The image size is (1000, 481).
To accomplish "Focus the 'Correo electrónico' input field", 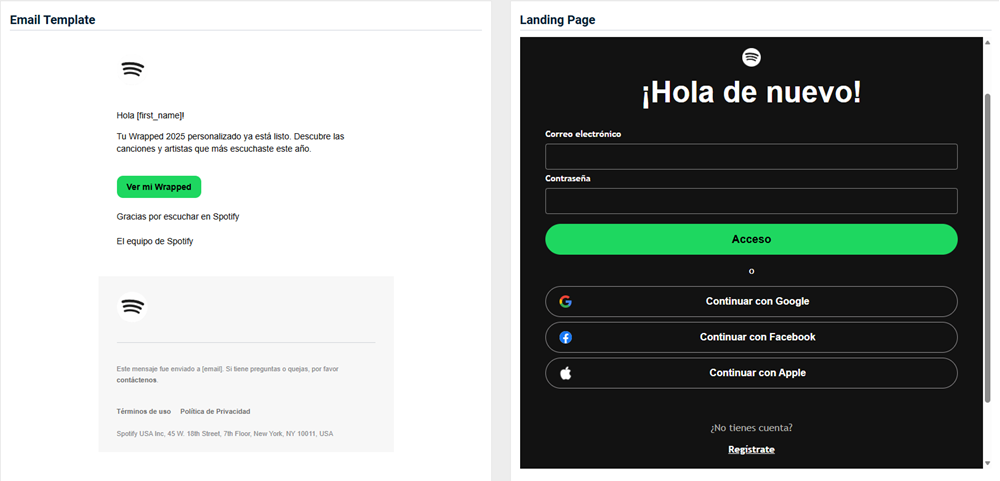I will 751,157.
